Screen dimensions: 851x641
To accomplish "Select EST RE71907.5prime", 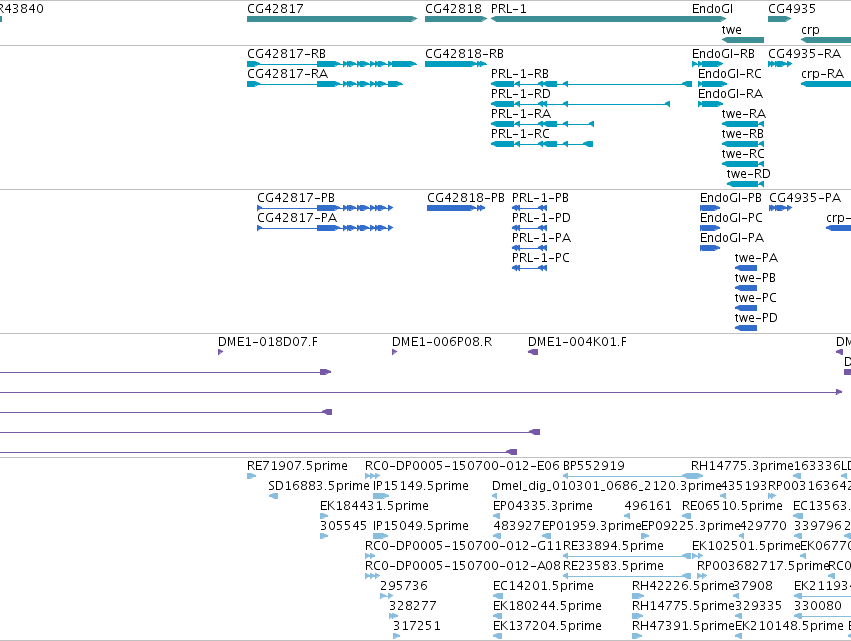I will click(297, 466).
